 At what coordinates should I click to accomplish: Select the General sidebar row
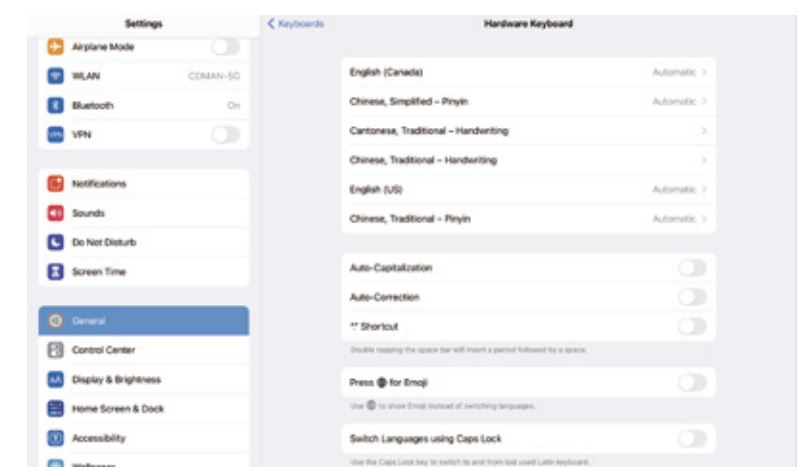pos(144,320)
